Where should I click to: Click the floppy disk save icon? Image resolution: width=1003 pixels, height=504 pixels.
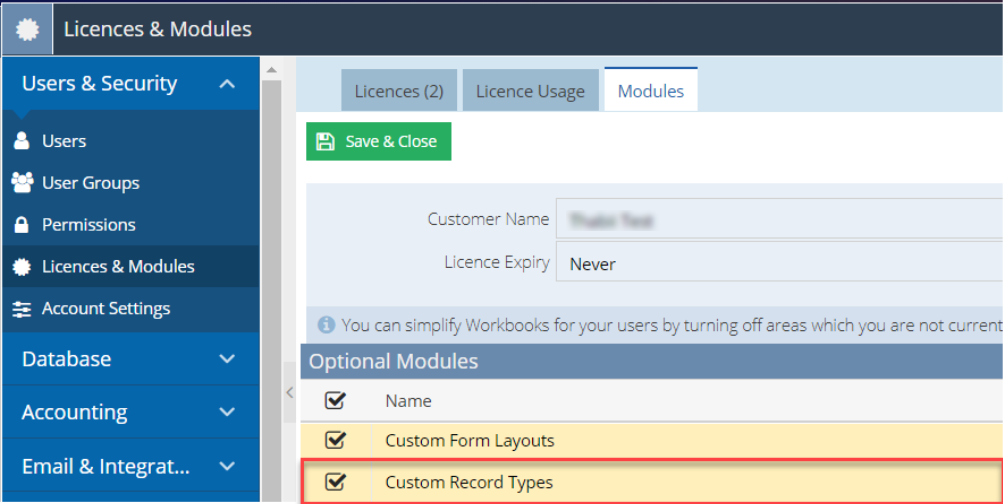pos(326,141)
